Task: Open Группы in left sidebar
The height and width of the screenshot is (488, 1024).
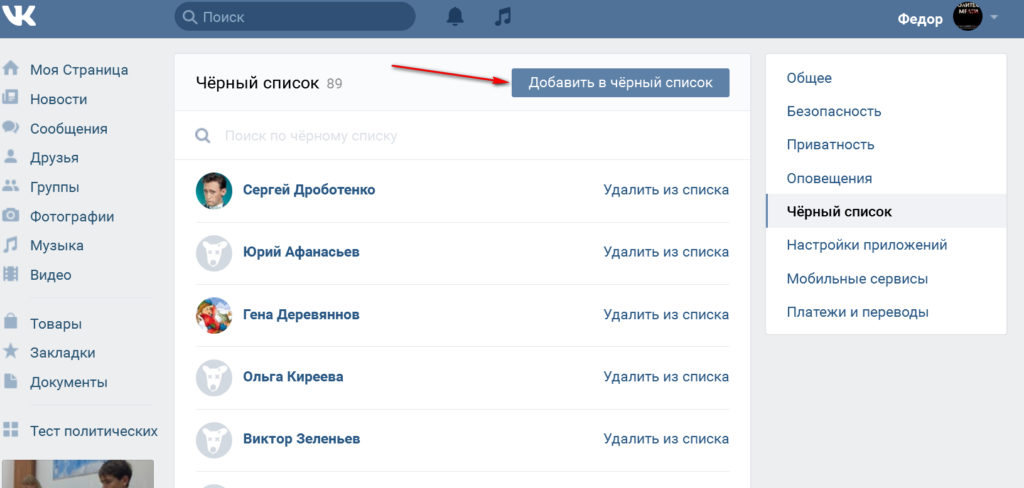Action: point(55,187)
